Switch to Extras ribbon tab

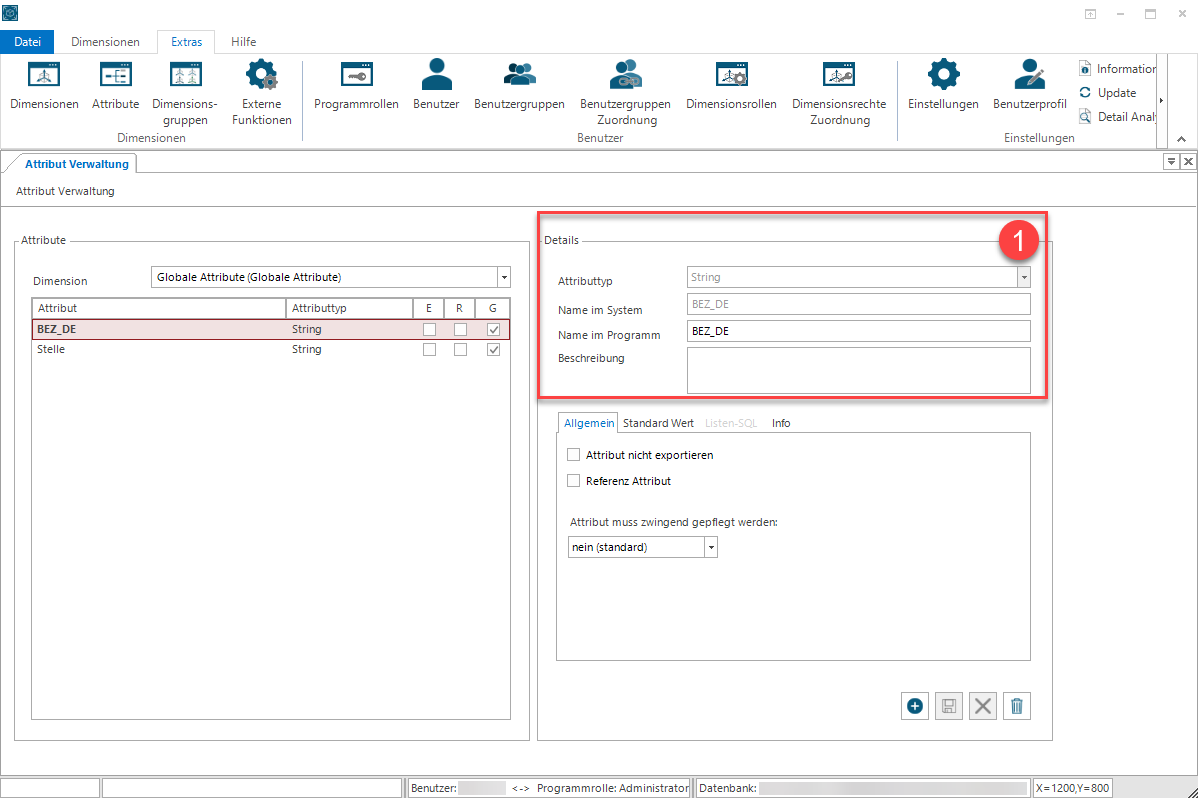[x=186, y=42]
